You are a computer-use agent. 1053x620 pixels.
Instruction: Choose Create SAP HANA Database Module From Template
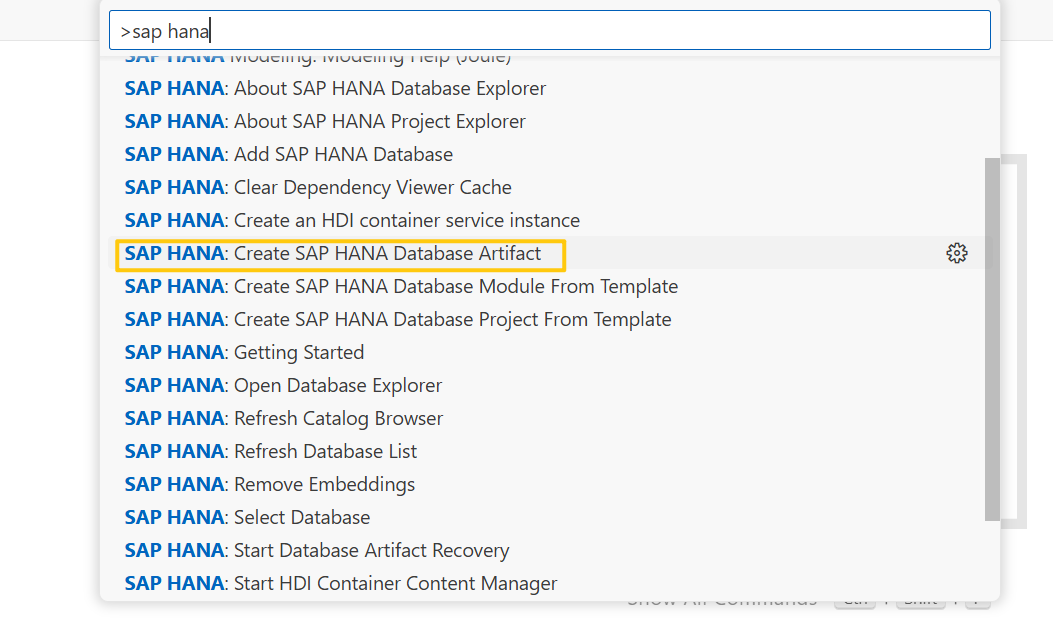(549, 286)
